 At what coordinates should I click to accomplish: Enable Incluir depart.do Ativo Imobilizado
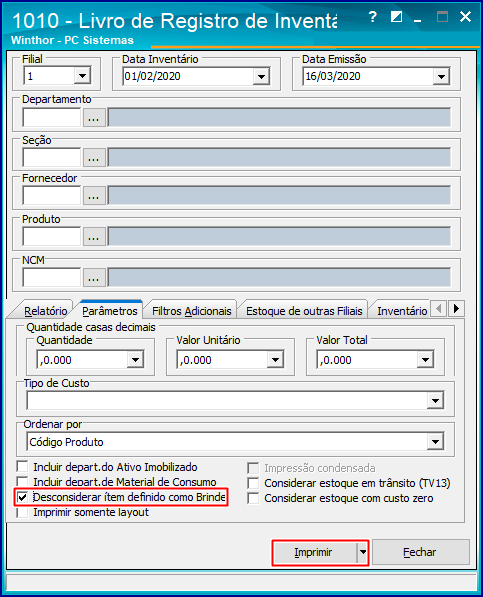click(23, 467)
